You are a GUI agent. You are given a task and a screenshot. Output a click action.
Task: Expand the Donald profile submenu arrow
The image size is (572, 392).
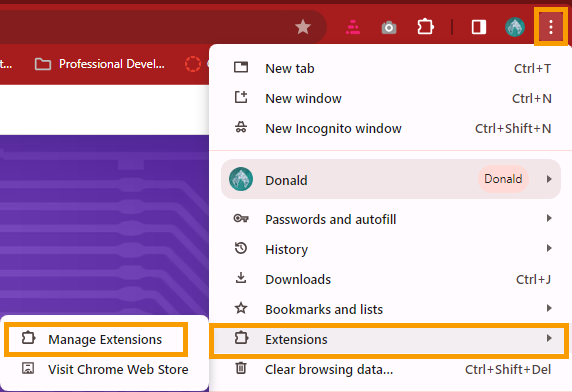click(x=549, y=179)
